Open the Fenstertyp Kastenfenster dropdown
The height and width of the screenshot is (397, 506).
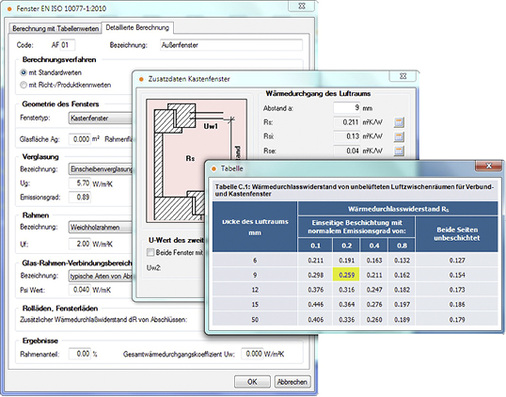tap(100, 118)
